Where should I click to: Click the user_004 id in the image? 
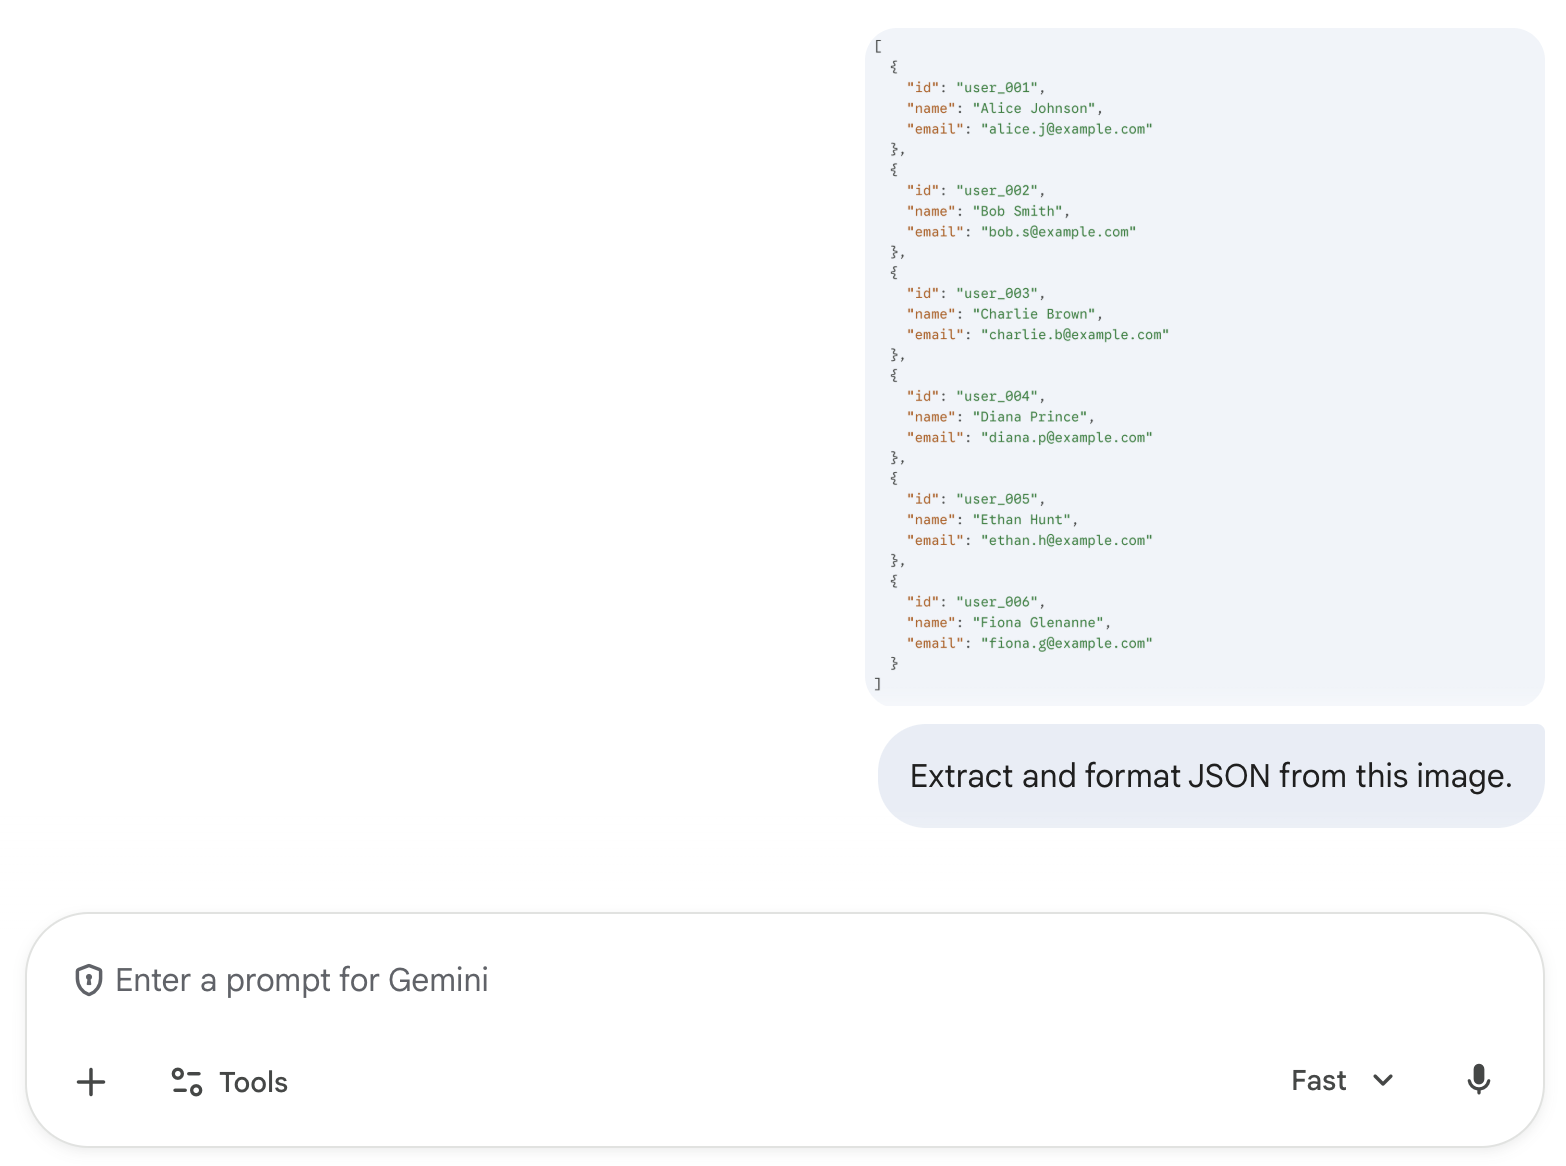pos(999,396)
